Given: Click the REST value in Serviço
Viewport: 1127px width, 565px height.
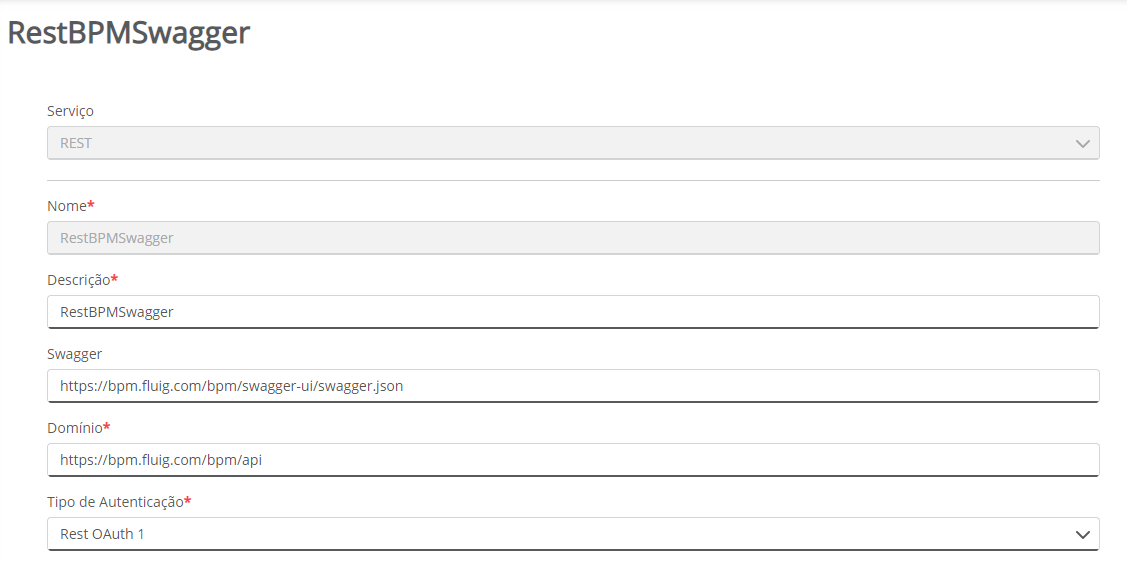Looking at the screenshot, I should [x=76, y=143].
